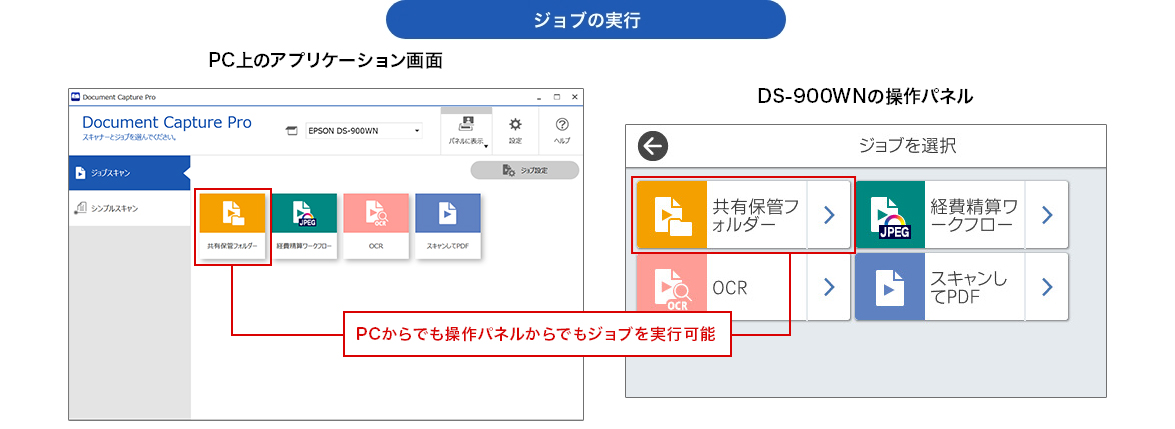
Task: Expand OCR chevron on operation panel
Action: click(x=828, y=286)
